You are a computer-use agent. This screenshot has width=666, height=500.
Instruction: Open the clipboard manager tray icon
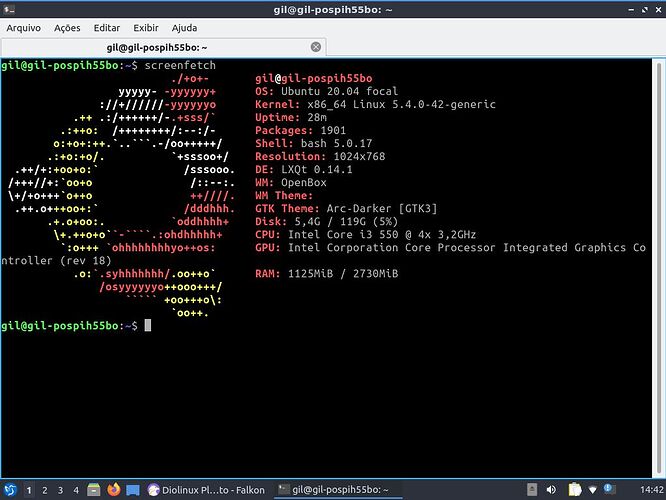(x=575, y=490)
